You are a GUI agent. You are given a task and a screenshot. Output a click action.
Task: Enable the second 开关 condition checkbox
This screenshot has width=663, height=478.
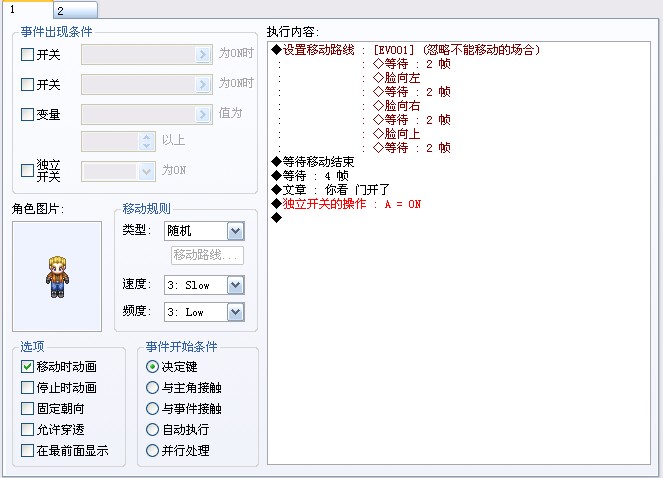[27, 85]
